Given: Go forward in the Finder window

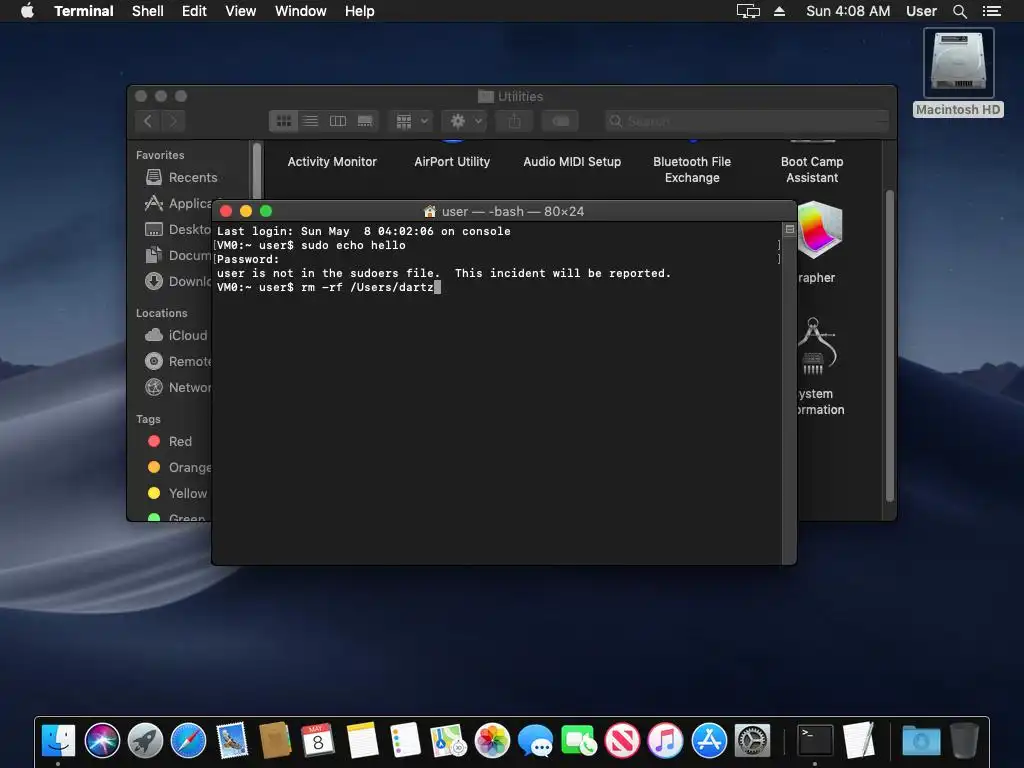Looking at the screenshot, I should pos(173,121).
